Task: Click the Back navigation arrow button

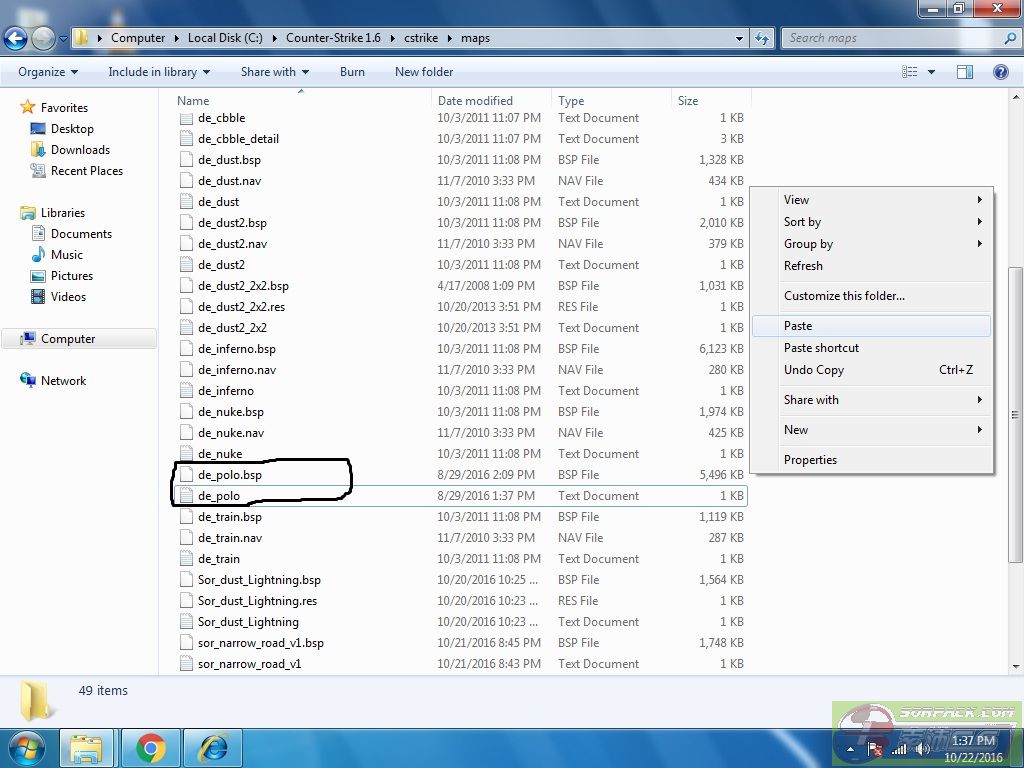Action: [x=15, y=39]
